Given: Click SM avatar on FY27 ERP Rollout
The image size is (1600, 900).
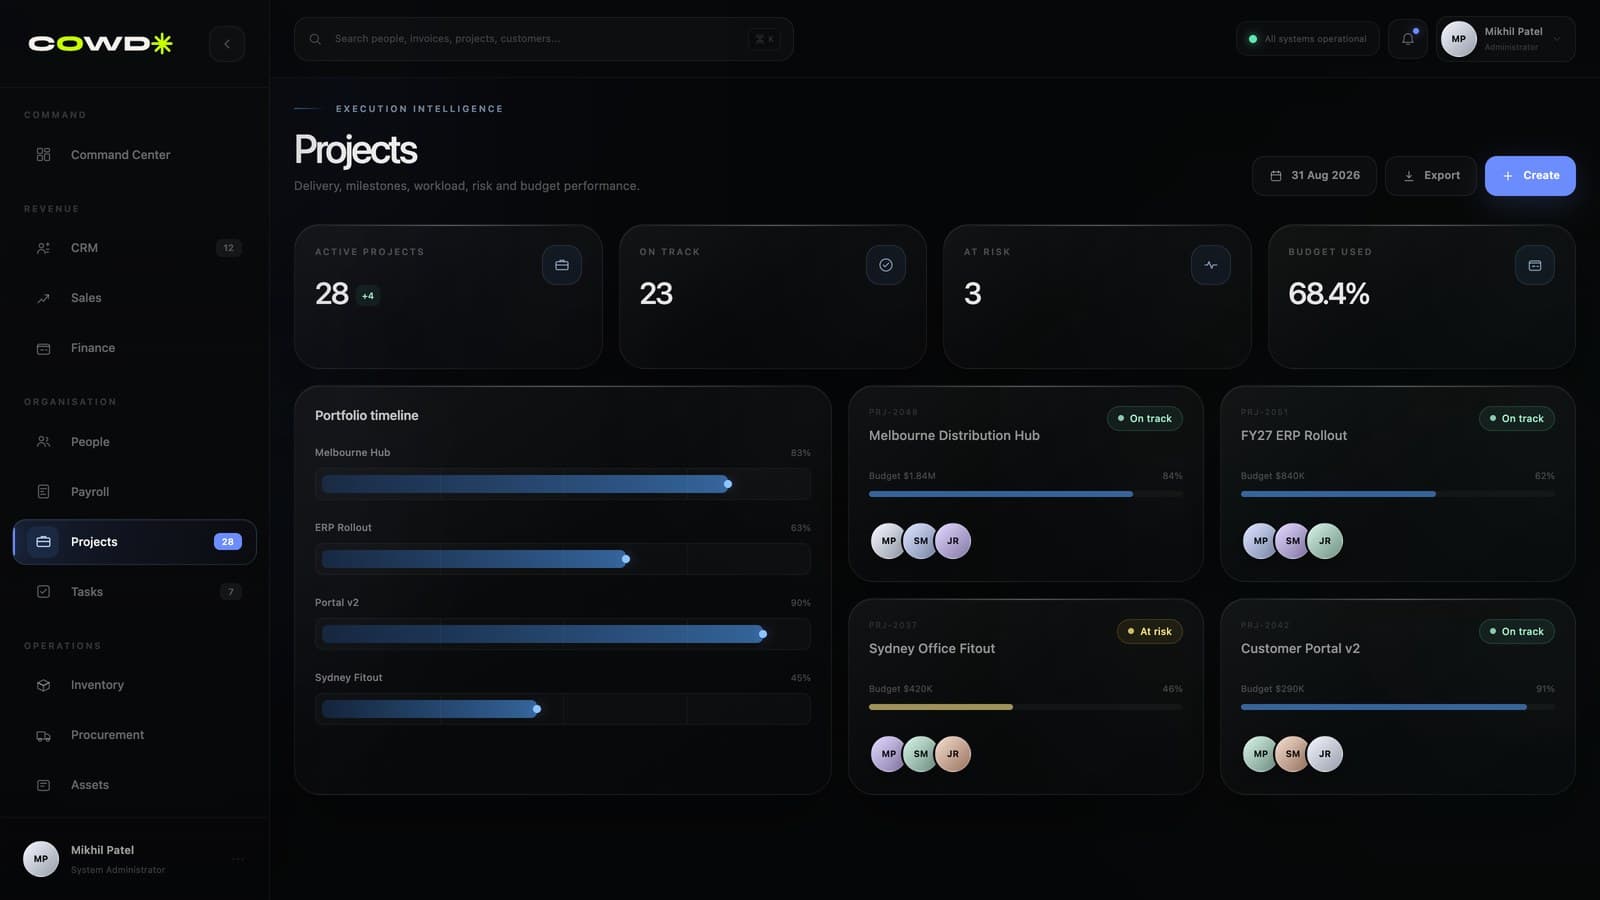Looking at the screenshot, I should coord(1292,541).
